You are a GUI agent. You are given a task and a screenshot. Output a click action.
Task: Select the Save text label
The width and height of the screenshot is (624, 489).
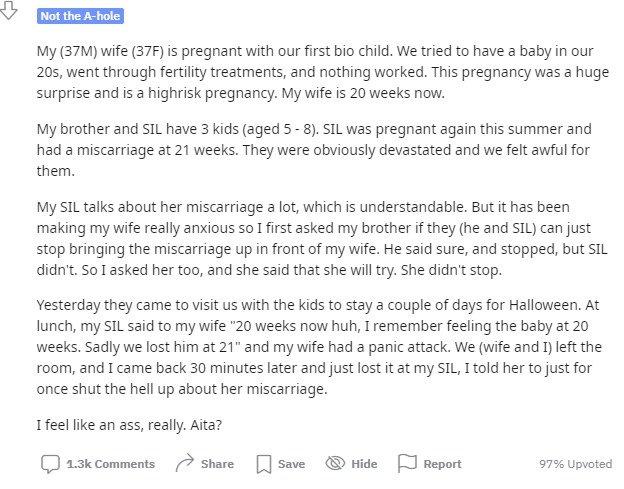click(291, 464)
